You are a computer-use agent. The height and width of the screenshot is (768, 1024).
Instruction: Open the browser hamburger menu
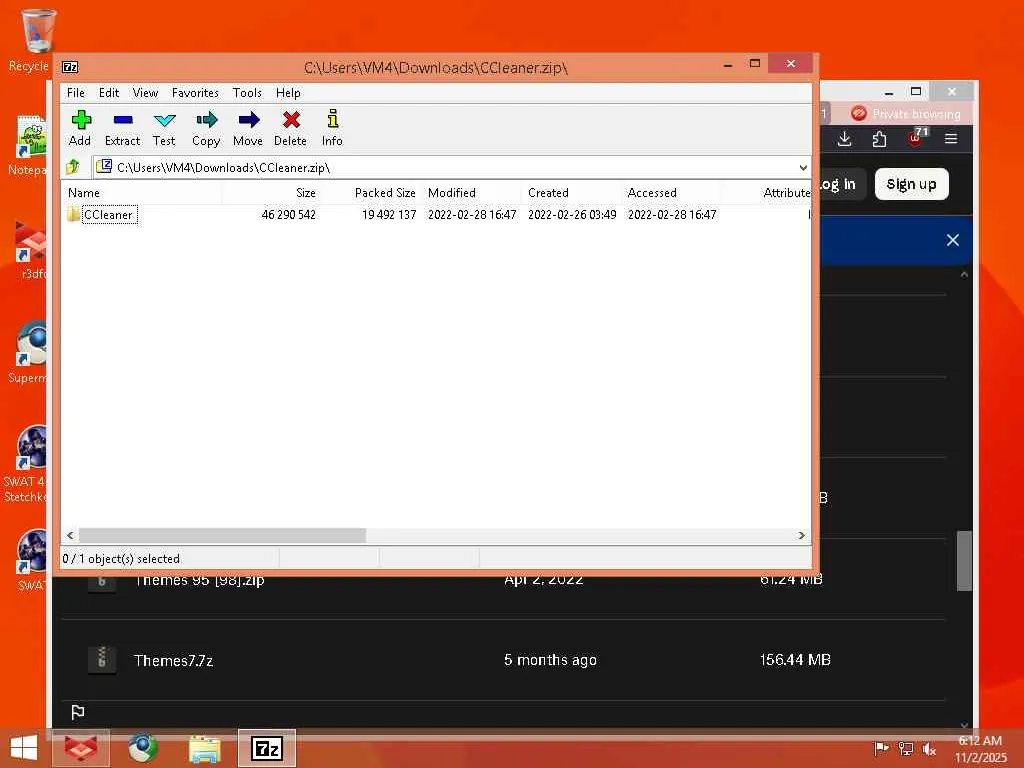951,138
